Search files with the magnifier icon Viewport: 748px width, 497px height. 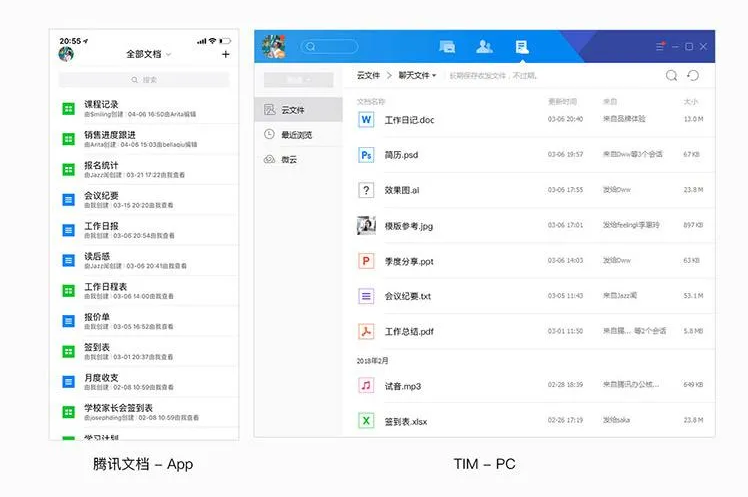pos(671,75)
